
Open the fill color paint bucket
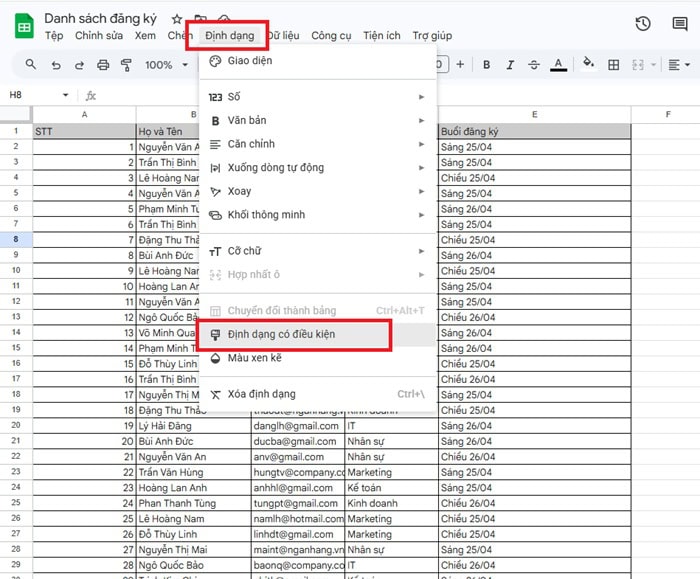(588, 65)
